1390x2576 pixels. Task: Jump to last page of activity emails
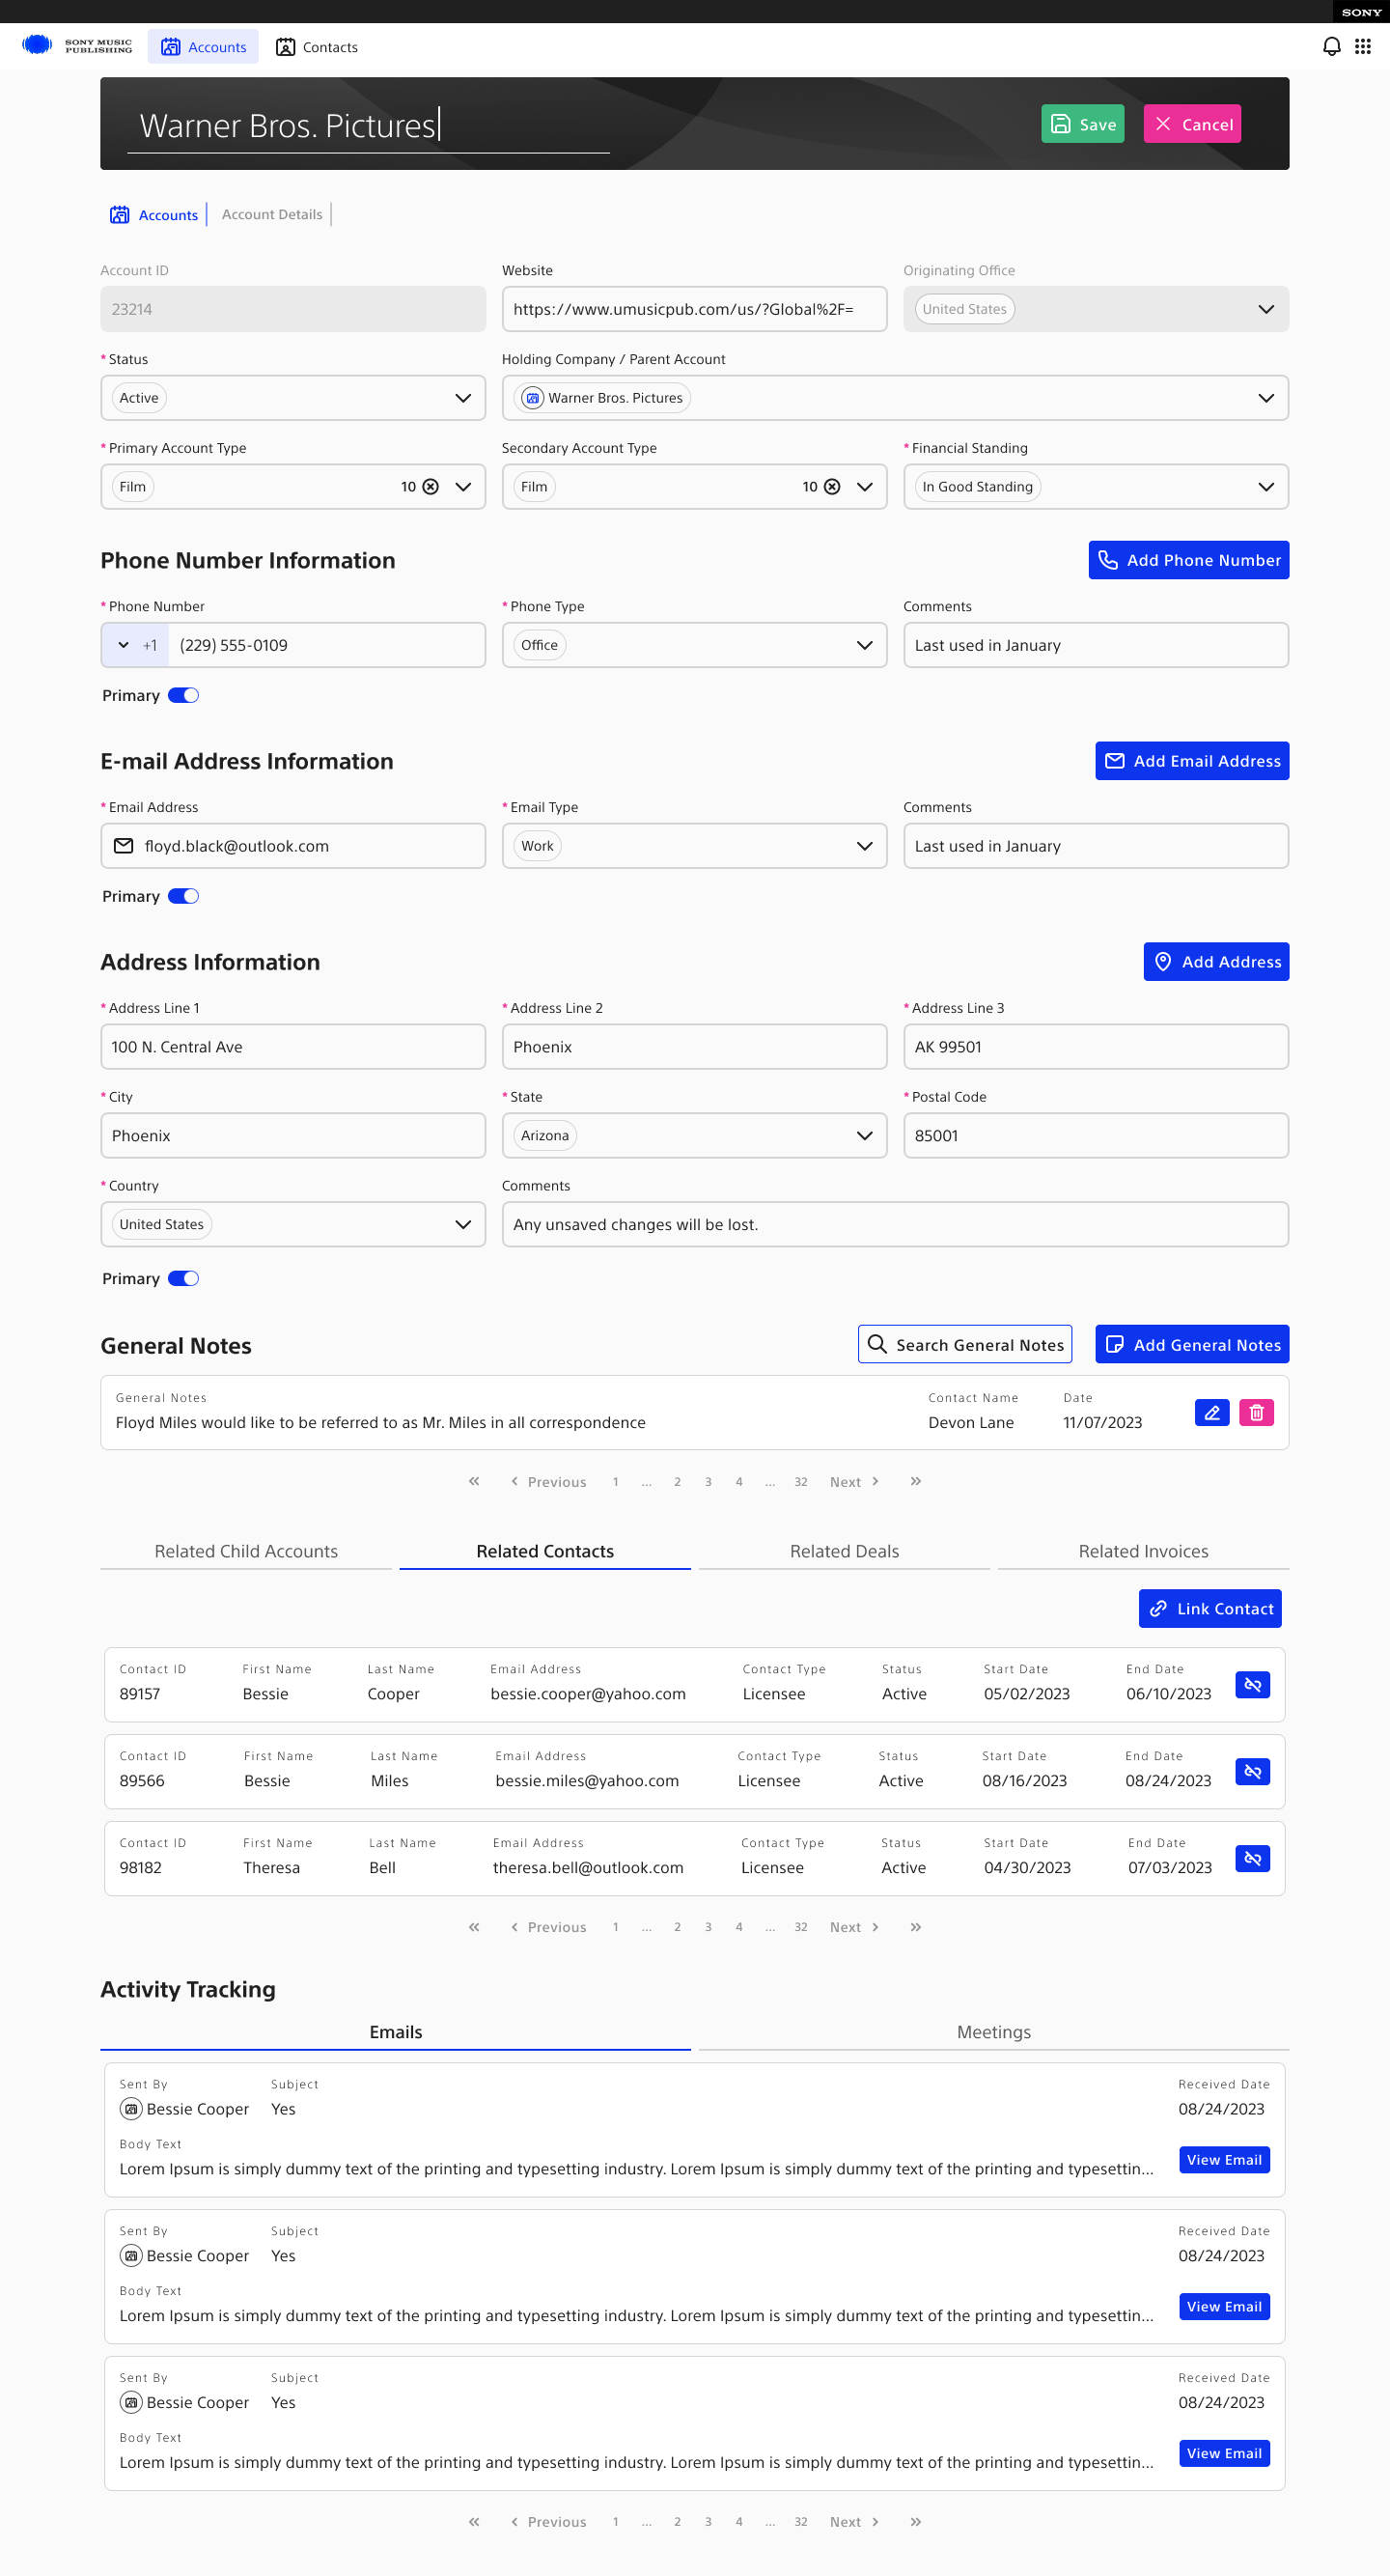pyautogui.click(x=915, y=2522)
